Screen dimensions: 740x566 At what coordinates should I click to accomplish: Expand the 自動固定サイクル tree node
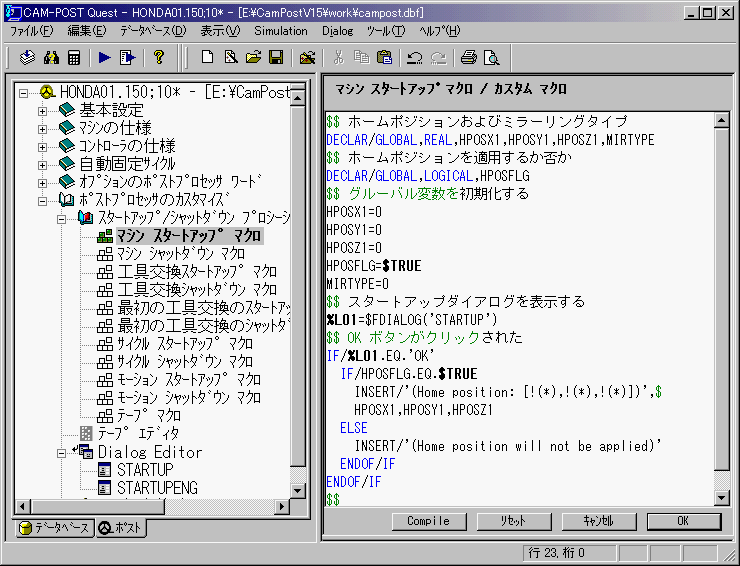[42, 165]
